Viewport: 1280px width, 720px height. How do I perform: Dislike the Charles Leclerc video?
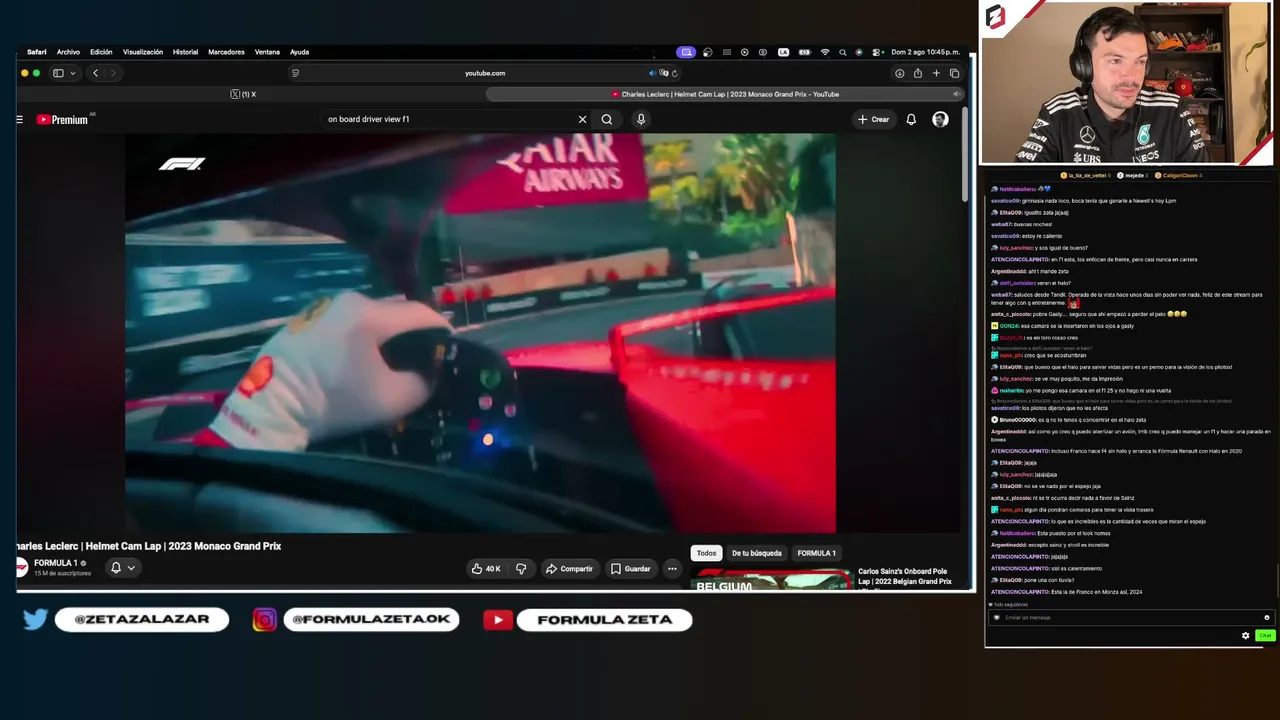[521, 569]
